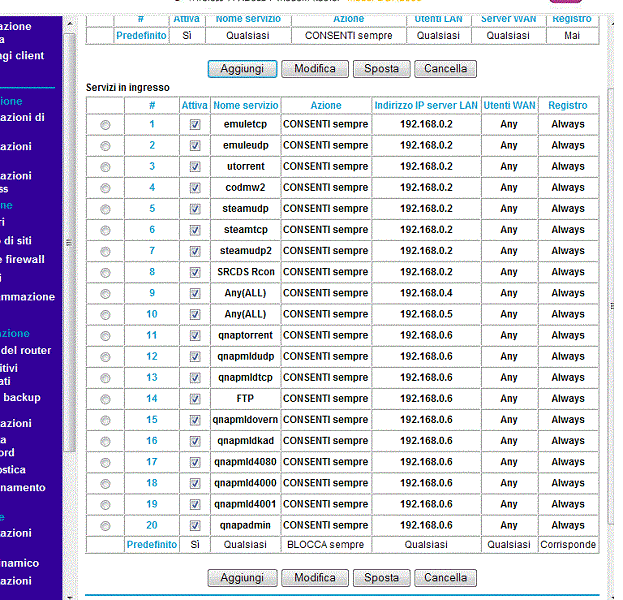Click Aggiungi below the inbound services table
This screenshot has width=623, height=600.
click(x=241, y=578)
